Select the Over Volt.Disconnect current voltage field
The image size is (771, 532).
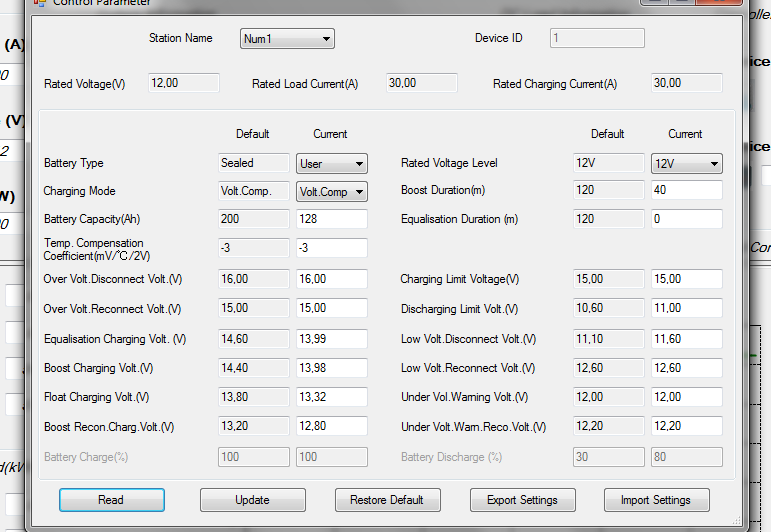point(332,279)
